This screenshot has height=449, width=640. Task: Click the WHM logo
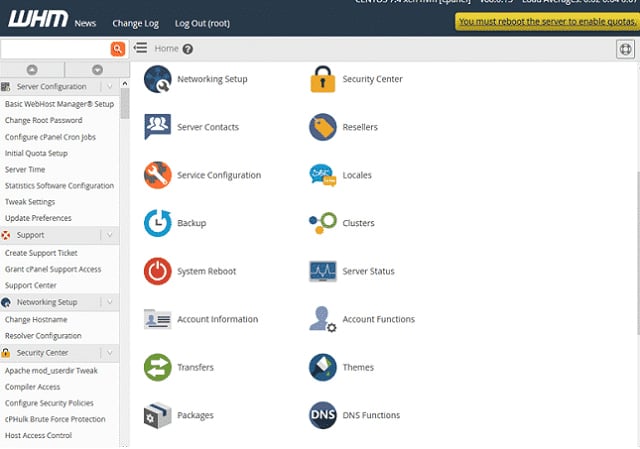tap(38, 20)
